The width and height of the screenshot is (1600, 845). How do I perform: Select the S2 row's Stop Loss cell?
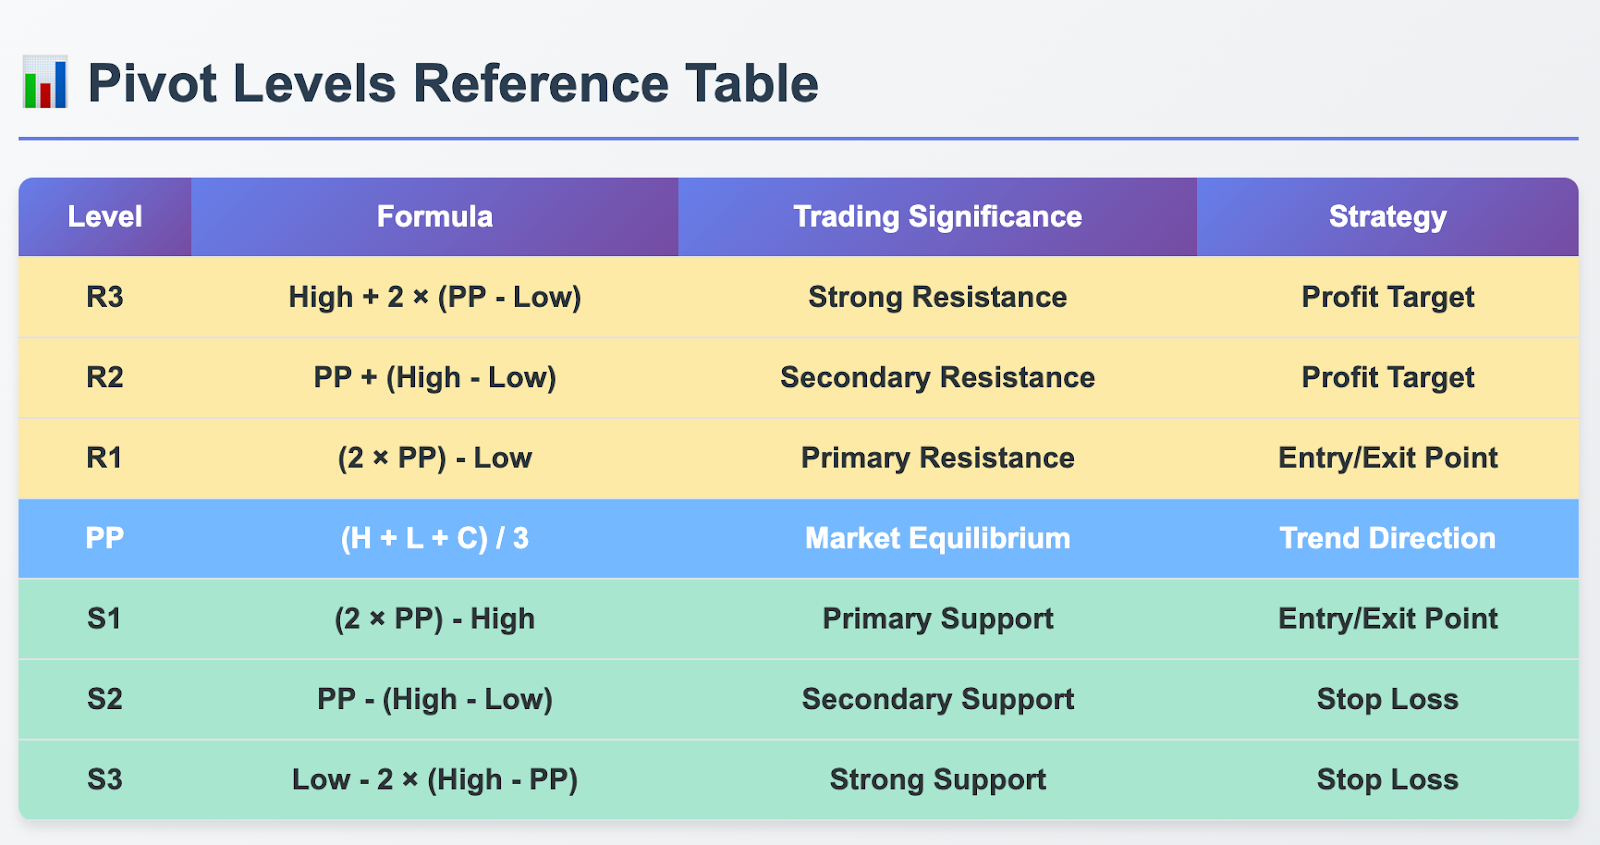coord(1388,699)
